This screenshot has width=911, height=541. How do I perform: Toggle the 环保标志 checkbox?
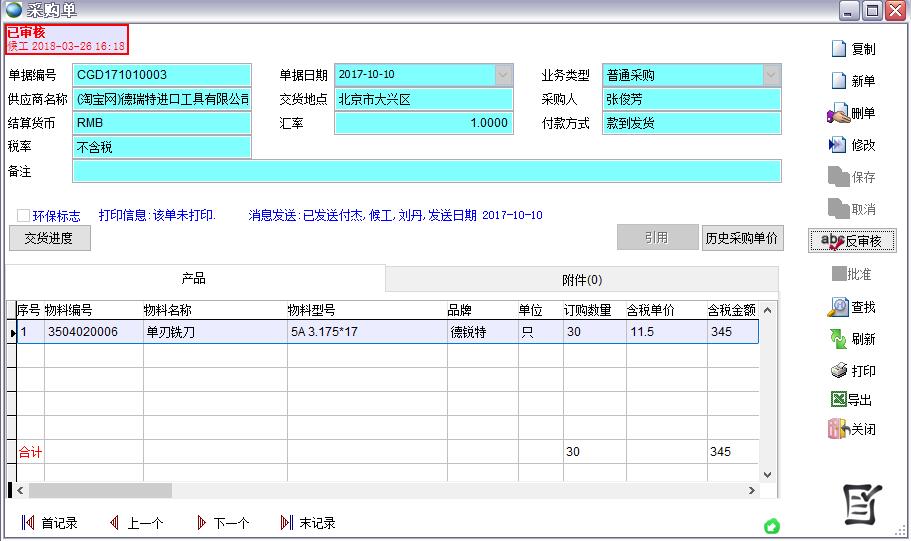pyautogui.click(x=23, y=215)
